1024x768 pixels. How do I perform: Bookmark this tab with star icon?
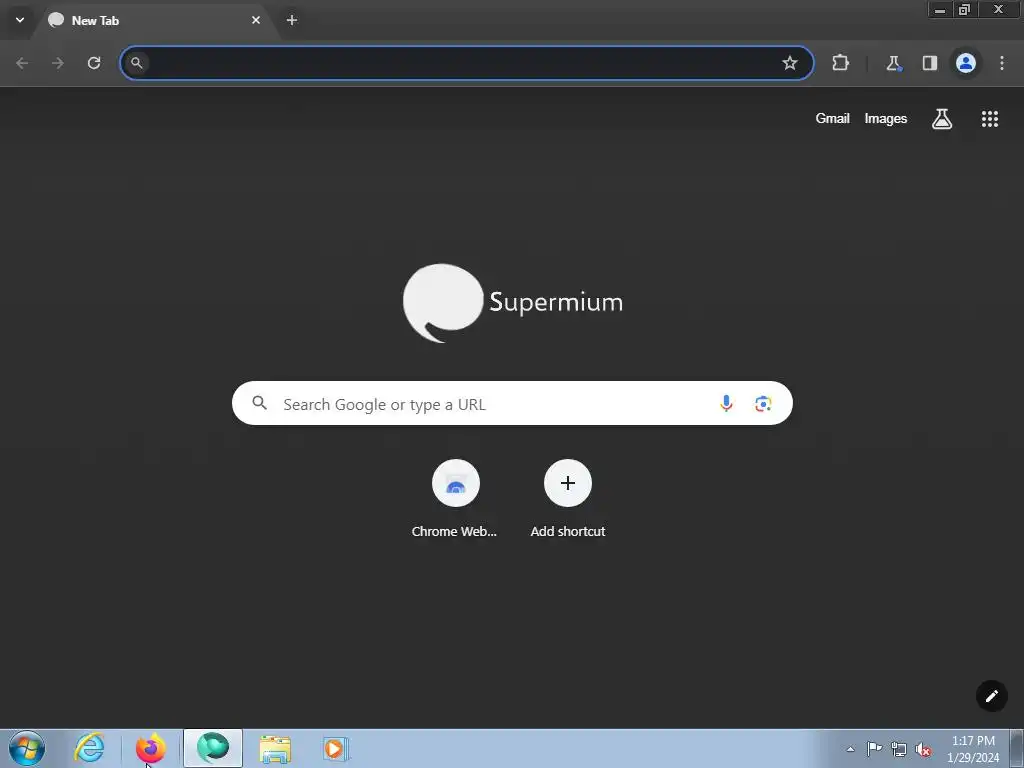click(790, 63)
